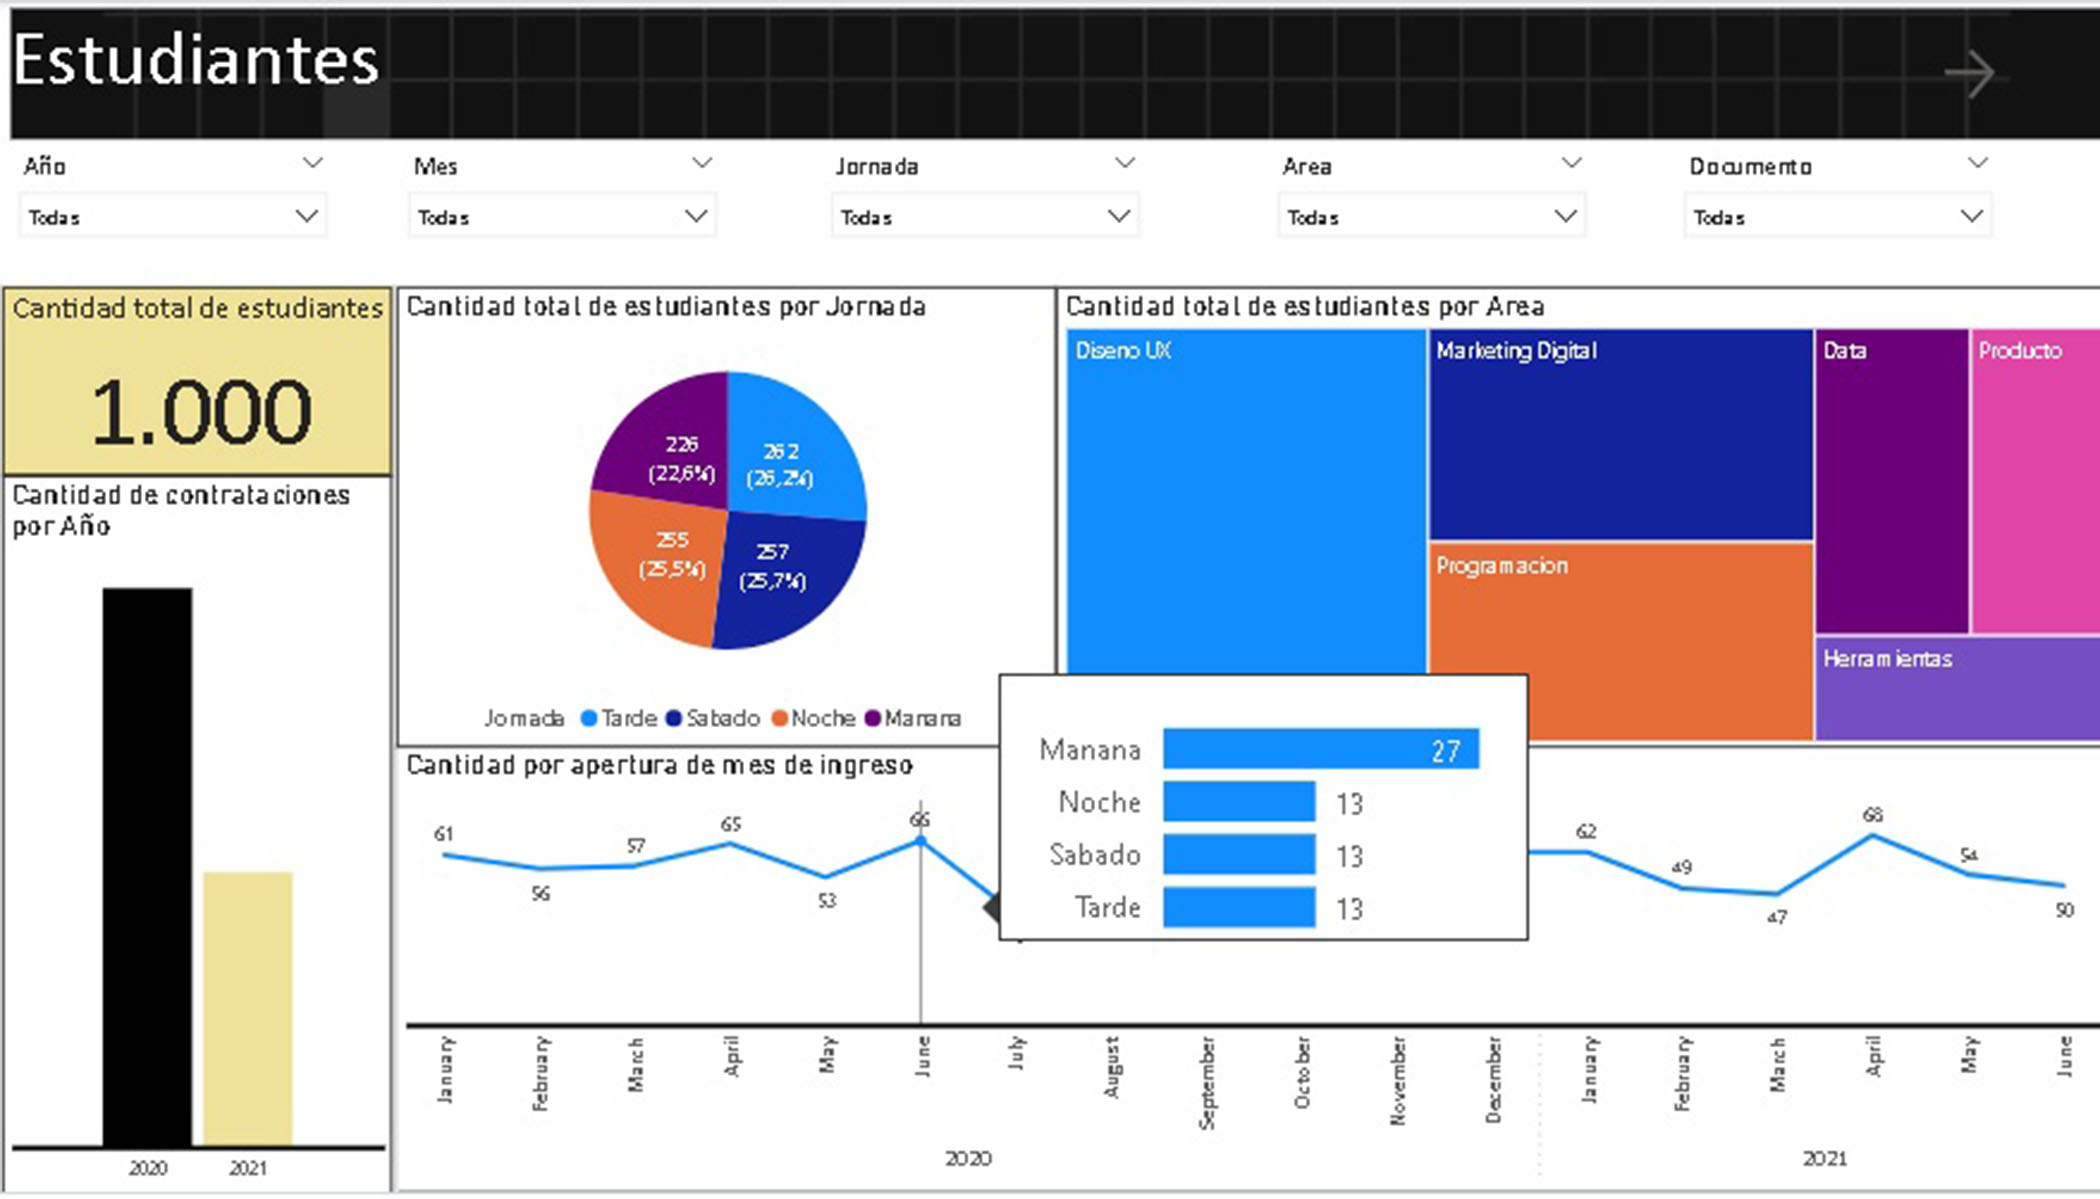Click the black 2020 bar
Screen dimensions: 2100x1199
coord(147,865)
